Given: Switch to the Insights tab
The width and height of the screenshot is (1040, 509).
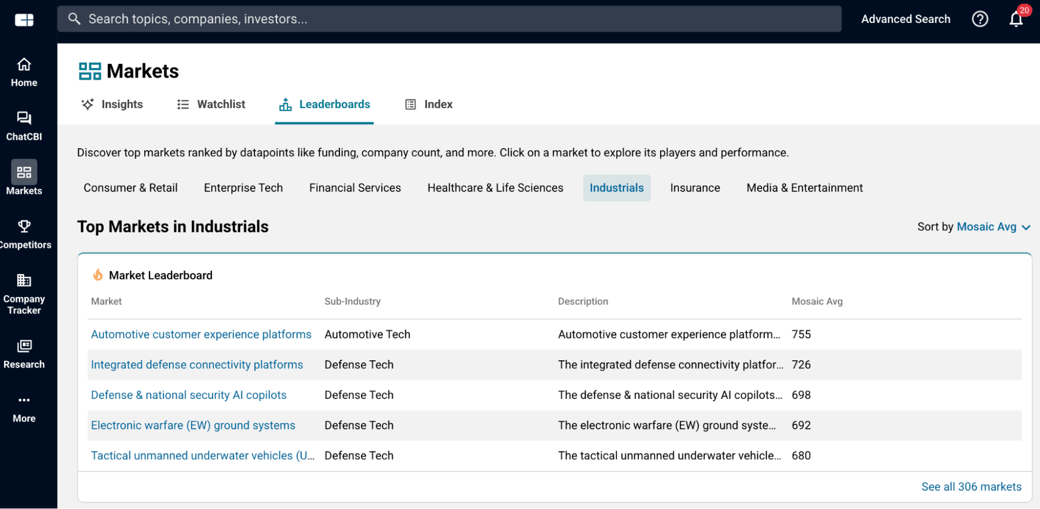Looking at the screenshot, I should point(111,104).
